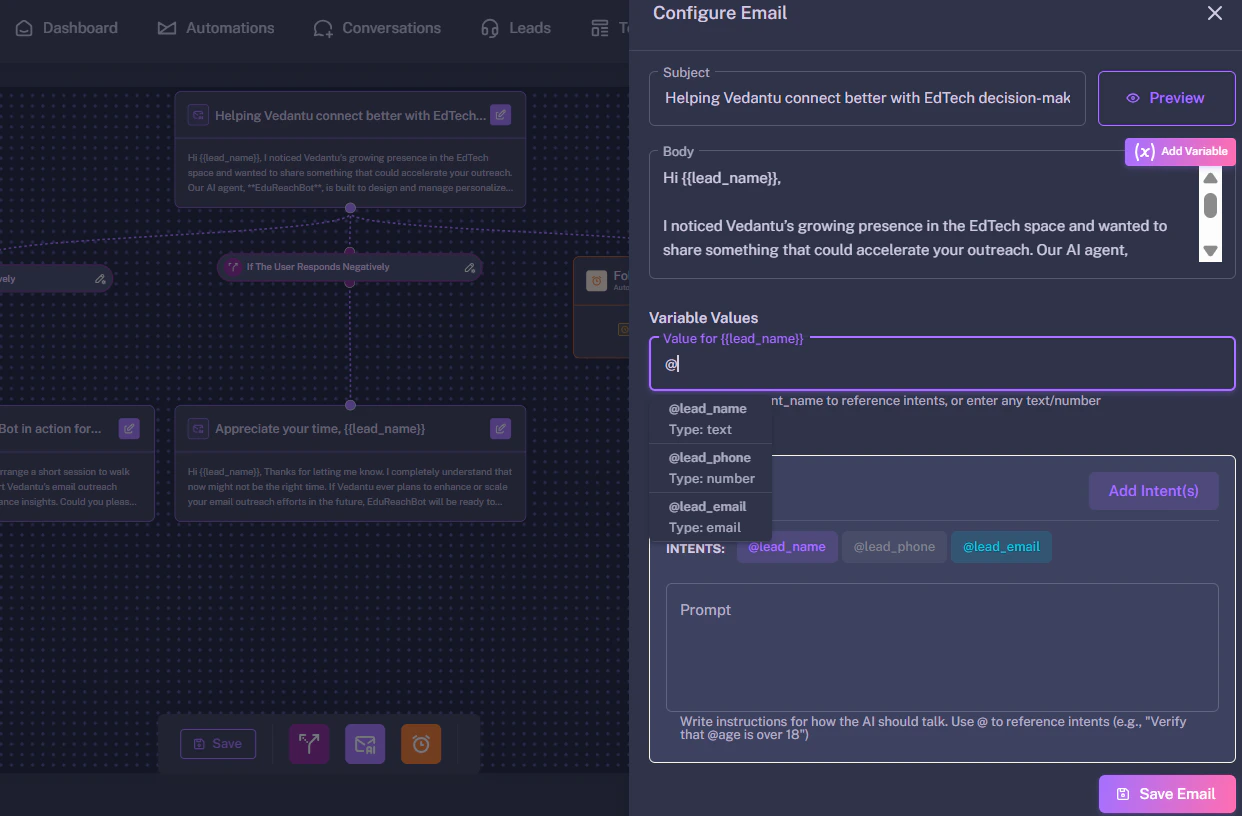The width and height of the screenshot is (1242, 816).
Task: Click the Save Email button
Action: (x=1166, y=793)
